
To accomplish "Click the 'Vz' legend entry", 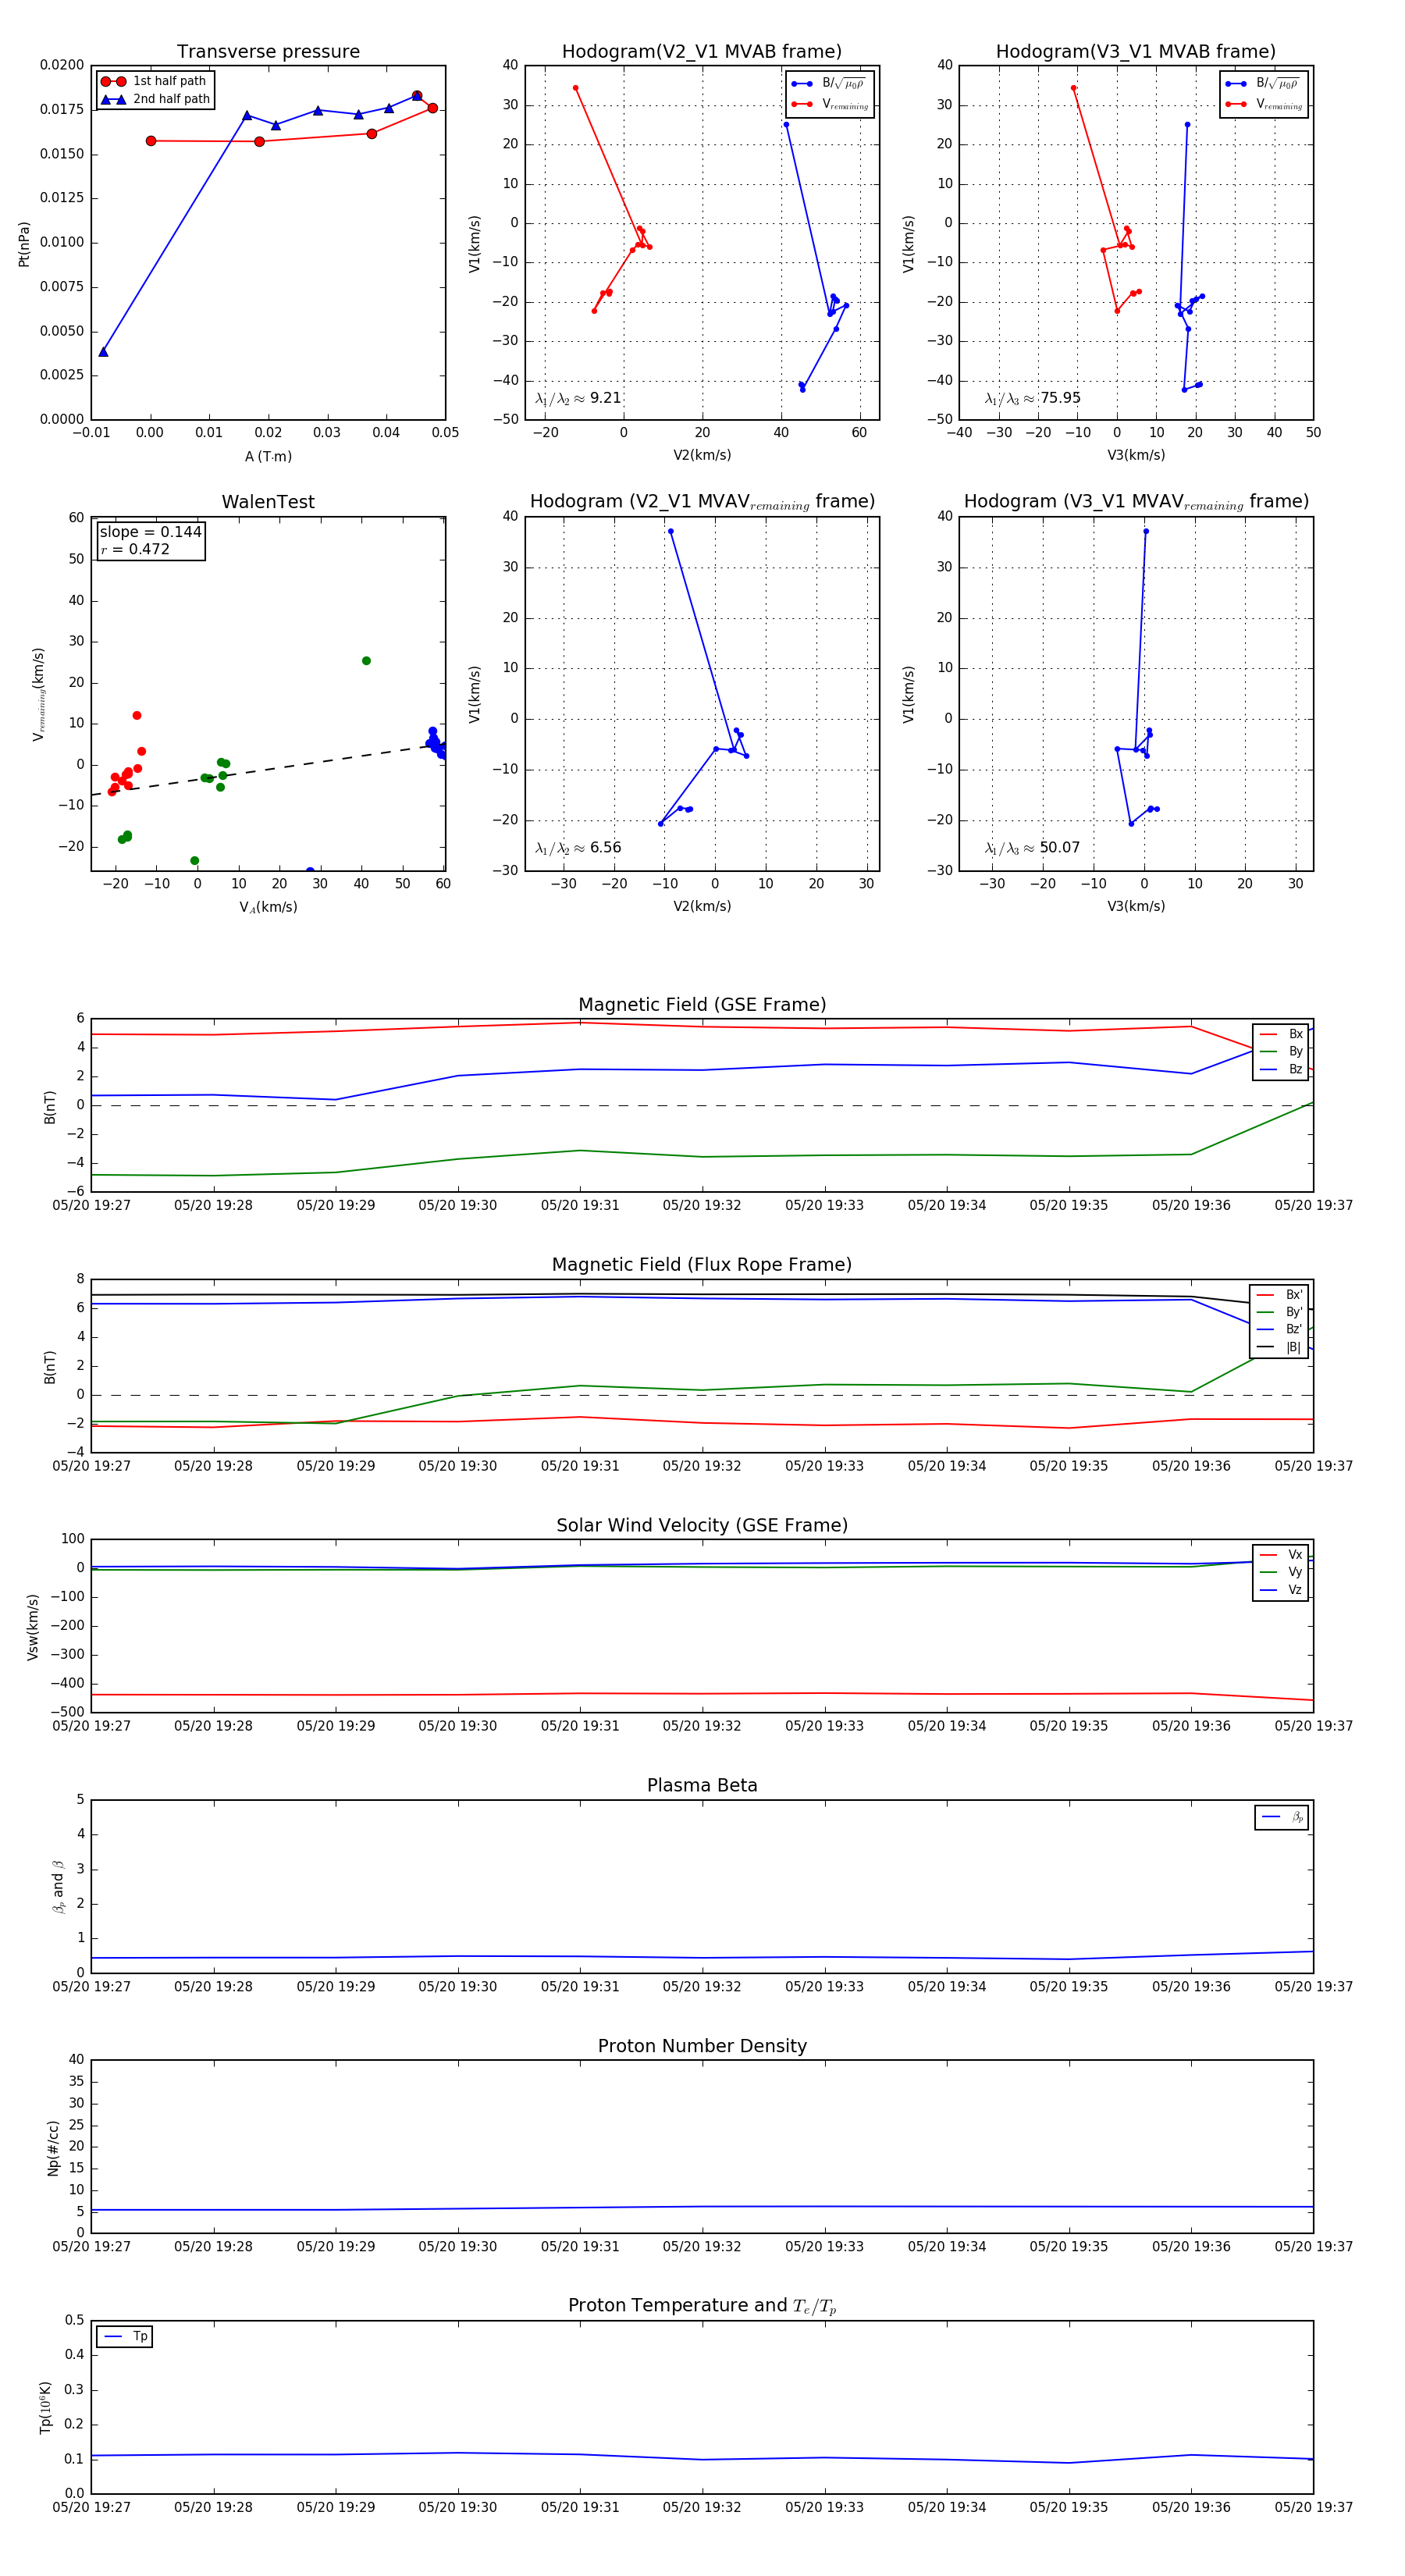I will (x=1281, y=1589).
